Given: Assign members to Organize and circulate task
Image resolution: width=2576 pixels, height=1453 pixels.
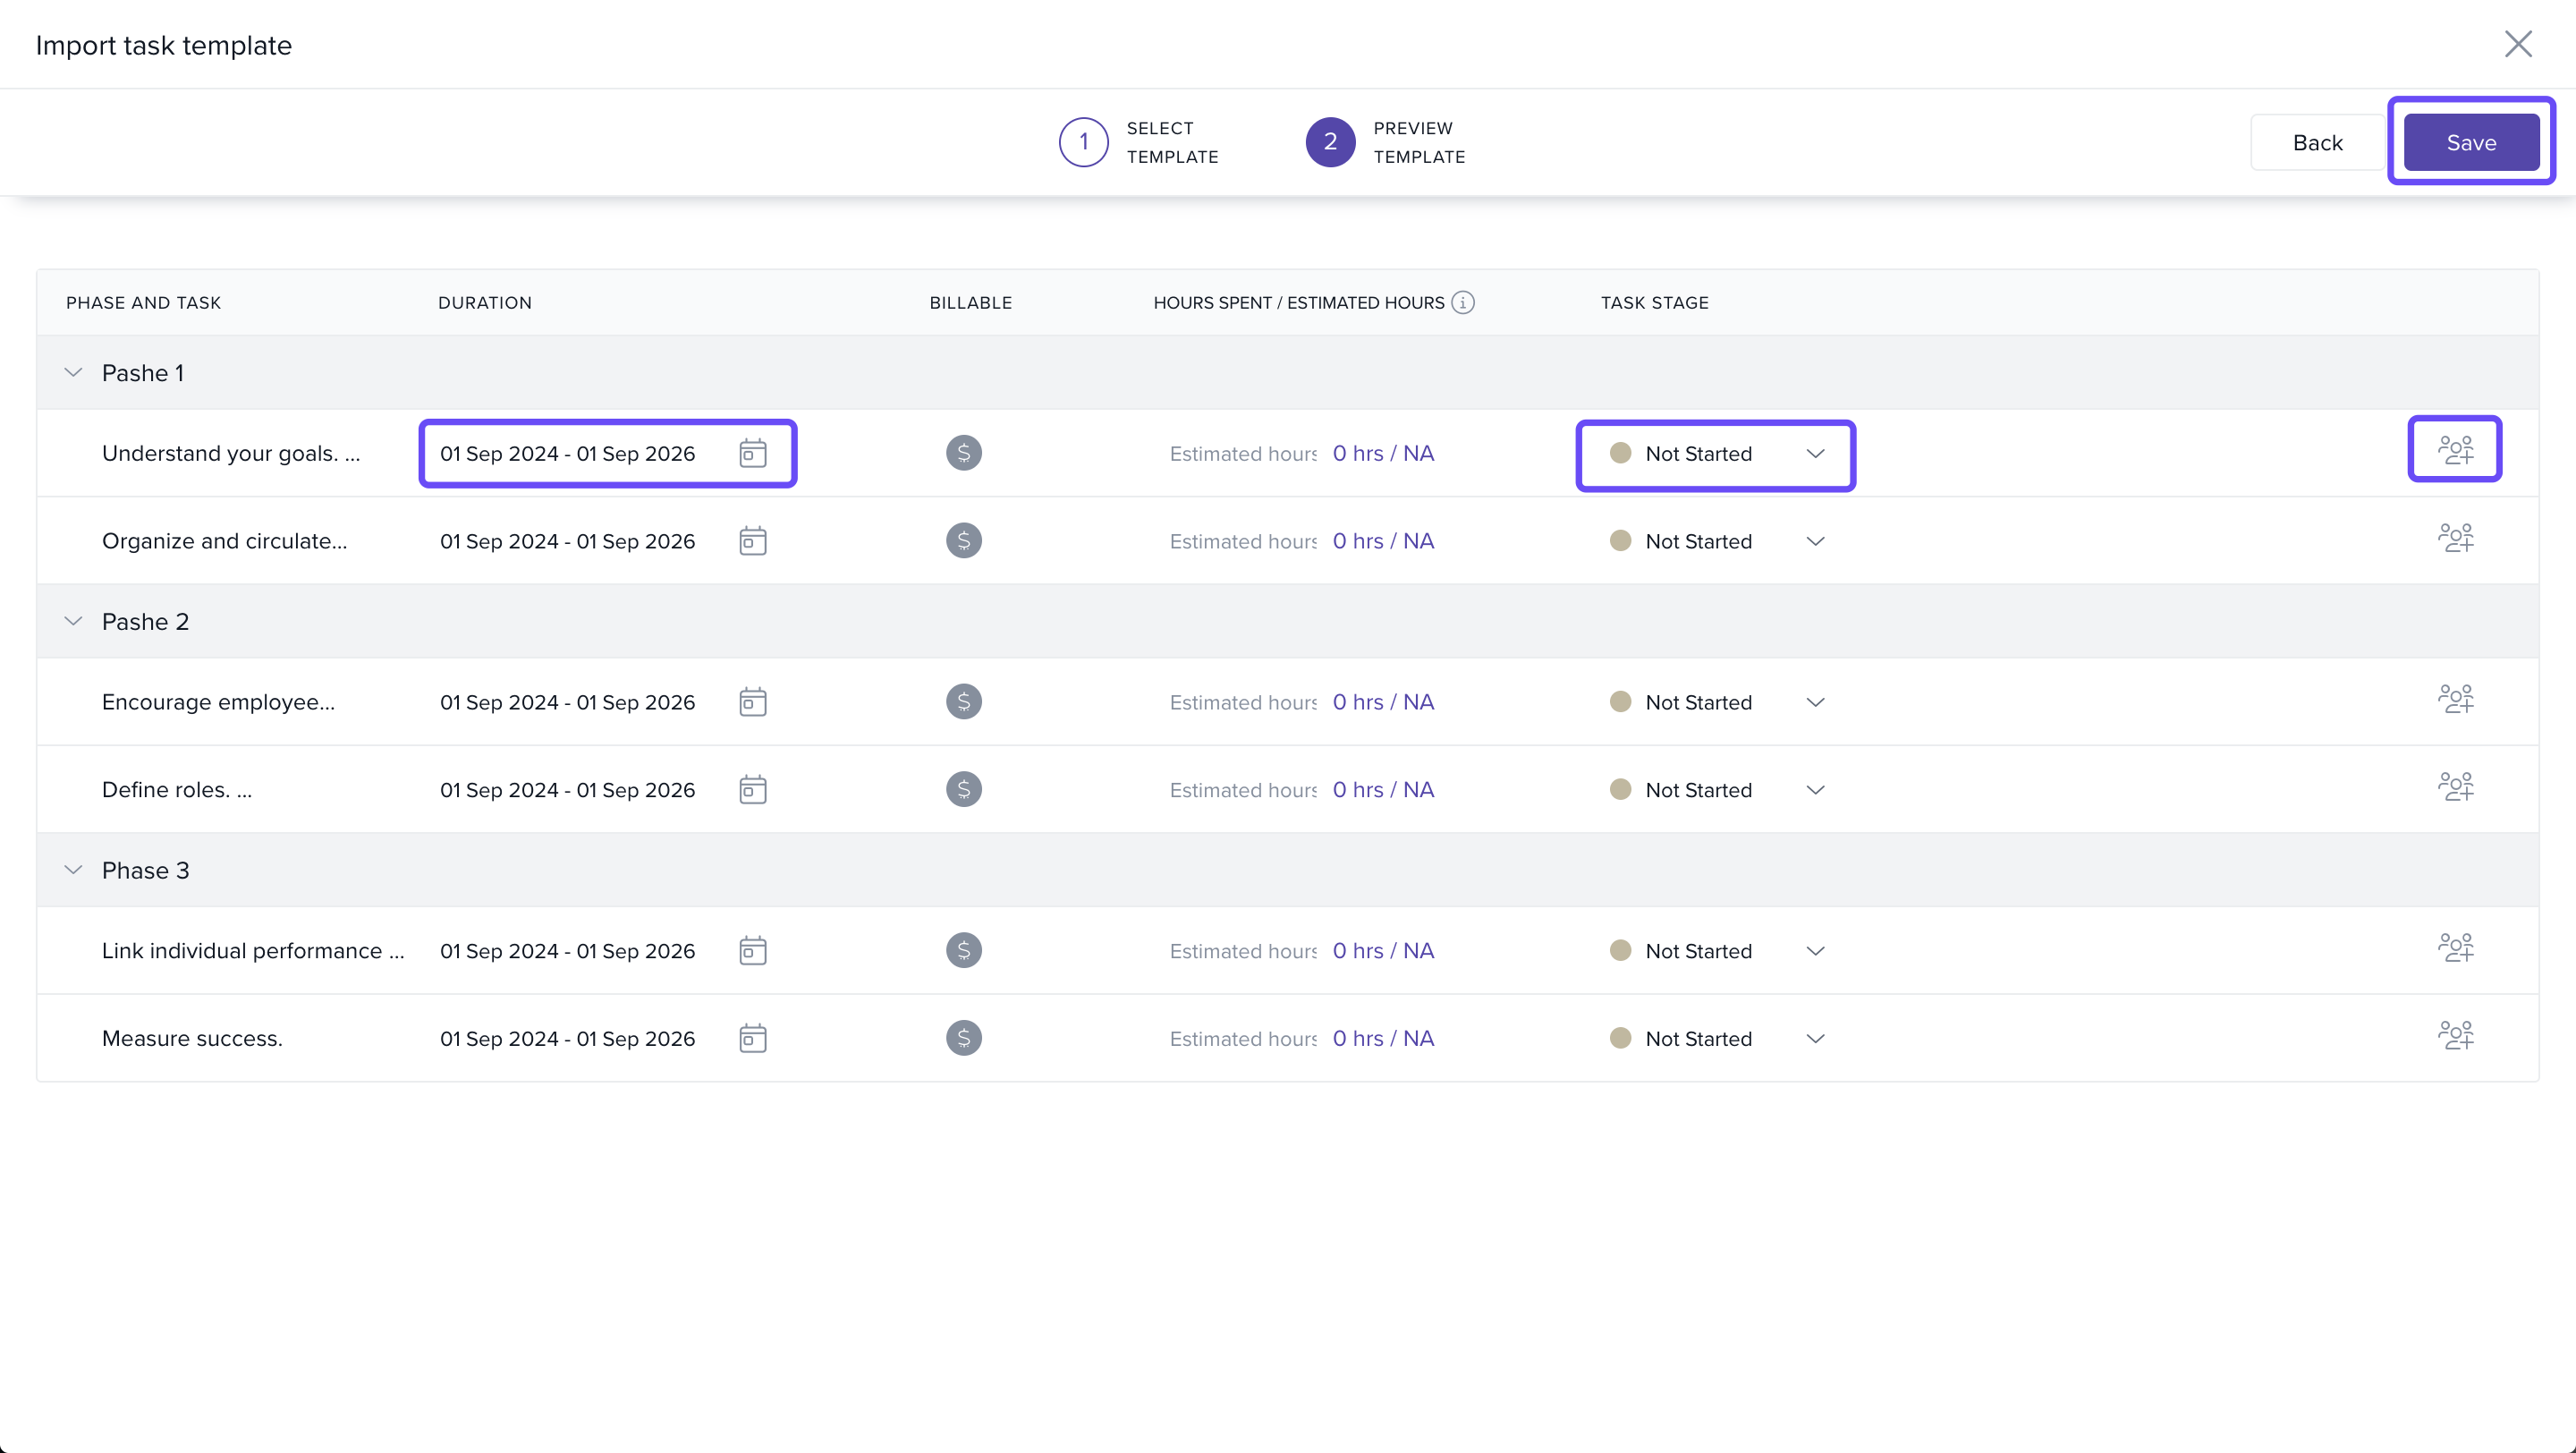Looking at the screenshot, I should tap(2455, 538).
